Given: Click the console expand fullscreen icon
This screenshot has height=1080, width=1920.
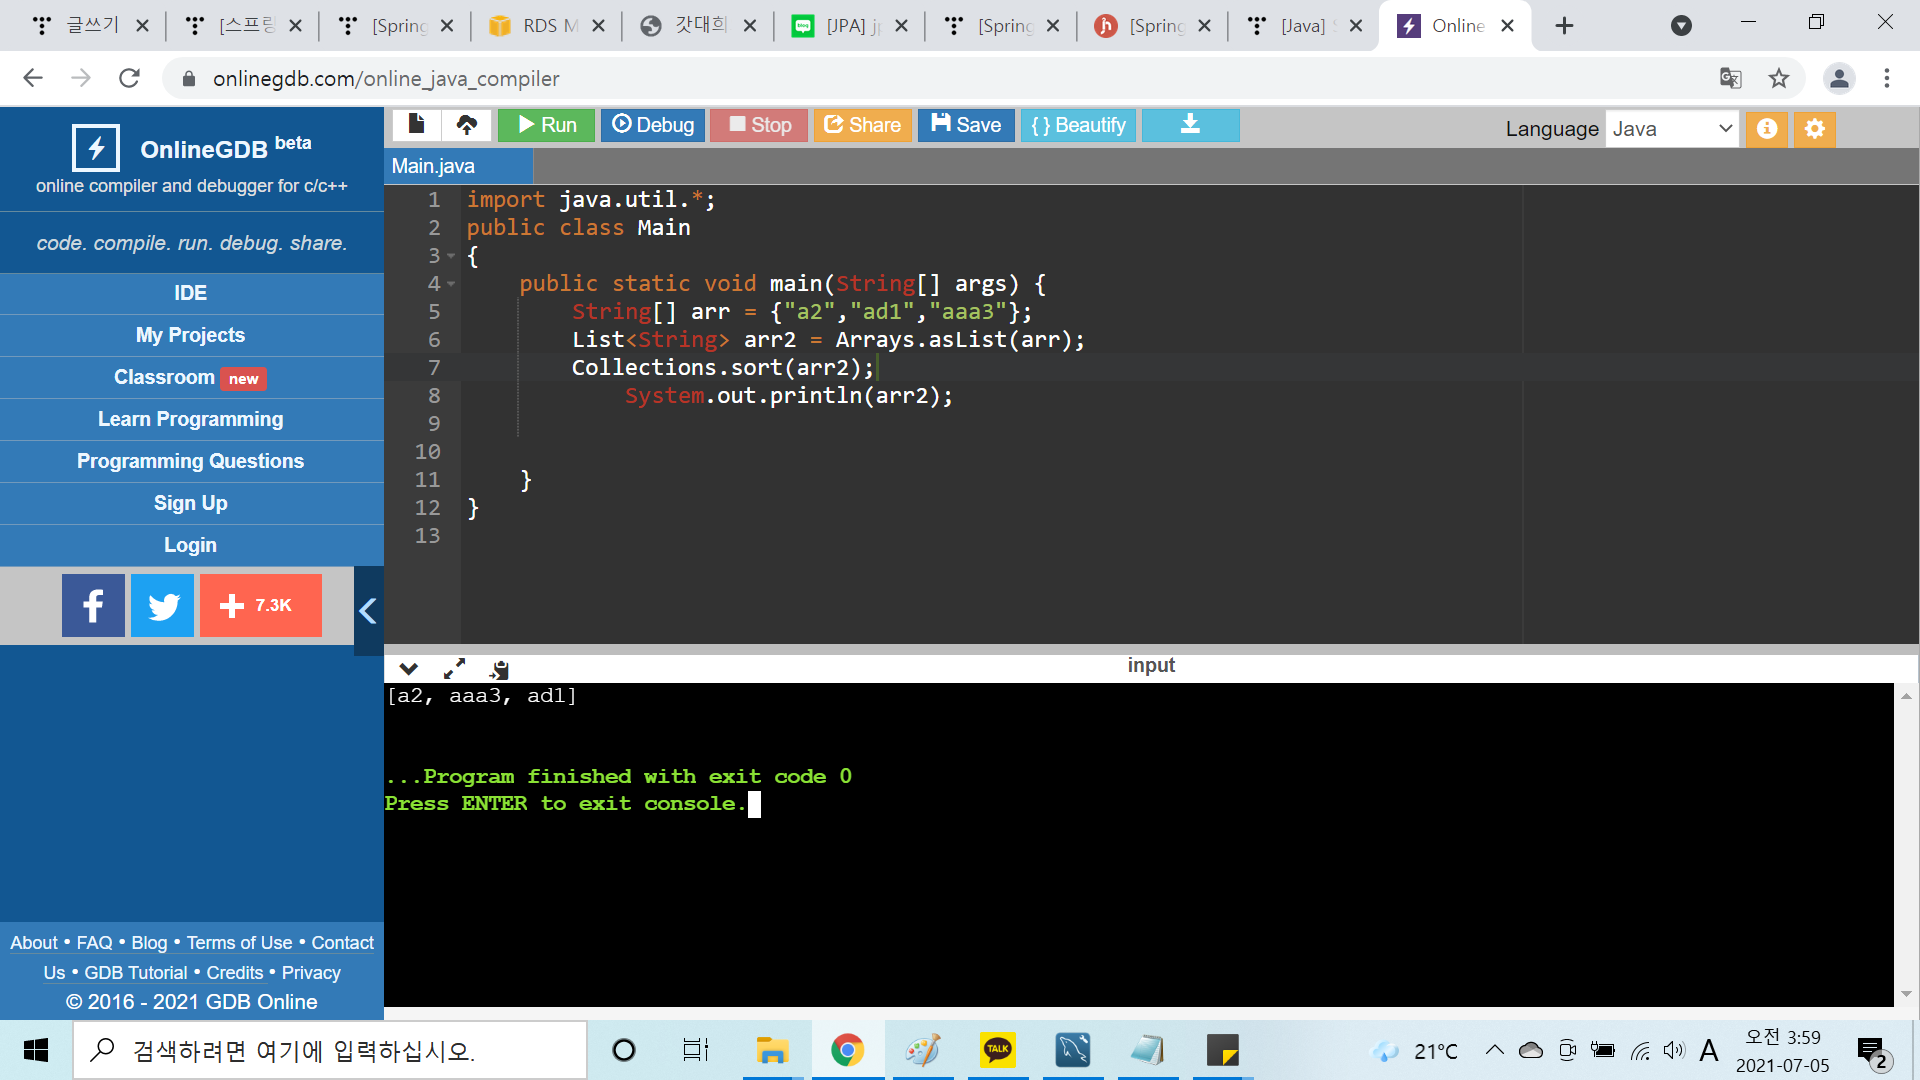Looking at the screenshot, I should [x=455, y=668].
